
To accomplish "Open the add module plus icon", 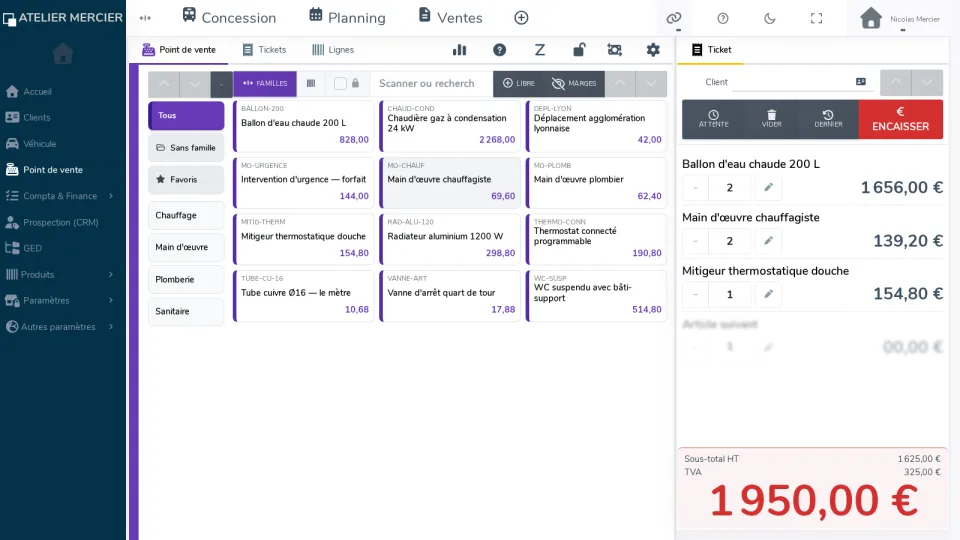I will click(521, 18).
